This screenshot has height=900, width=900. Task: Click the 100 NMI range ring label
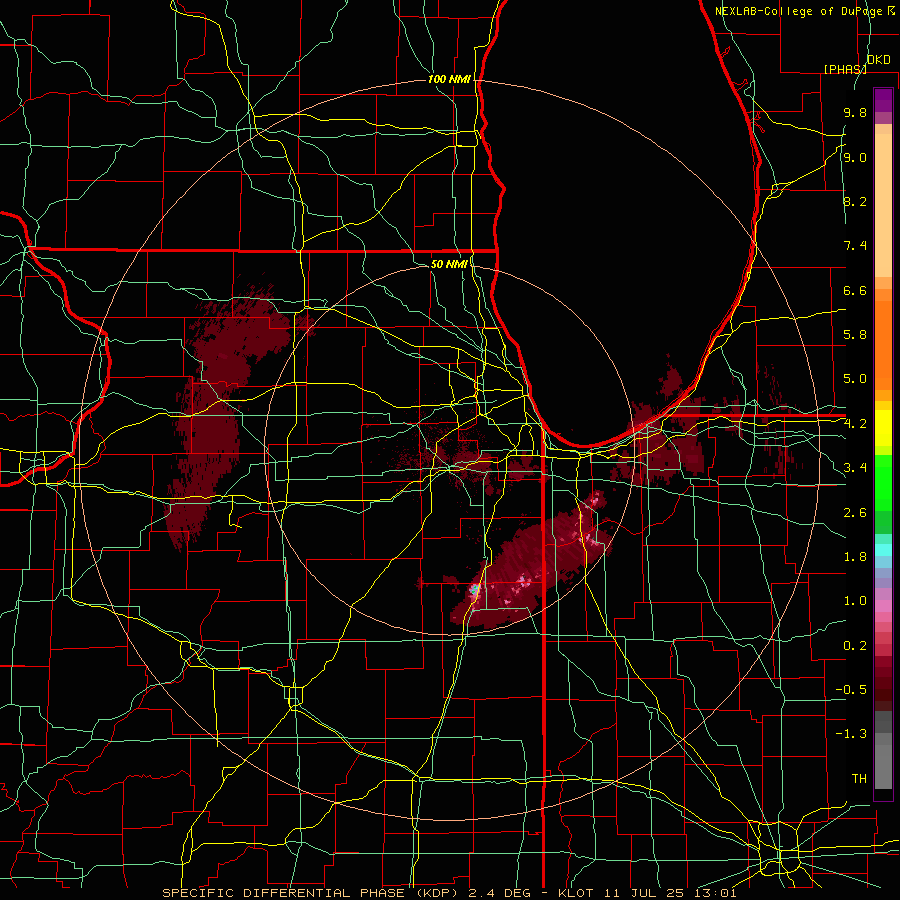pos(449,79)
